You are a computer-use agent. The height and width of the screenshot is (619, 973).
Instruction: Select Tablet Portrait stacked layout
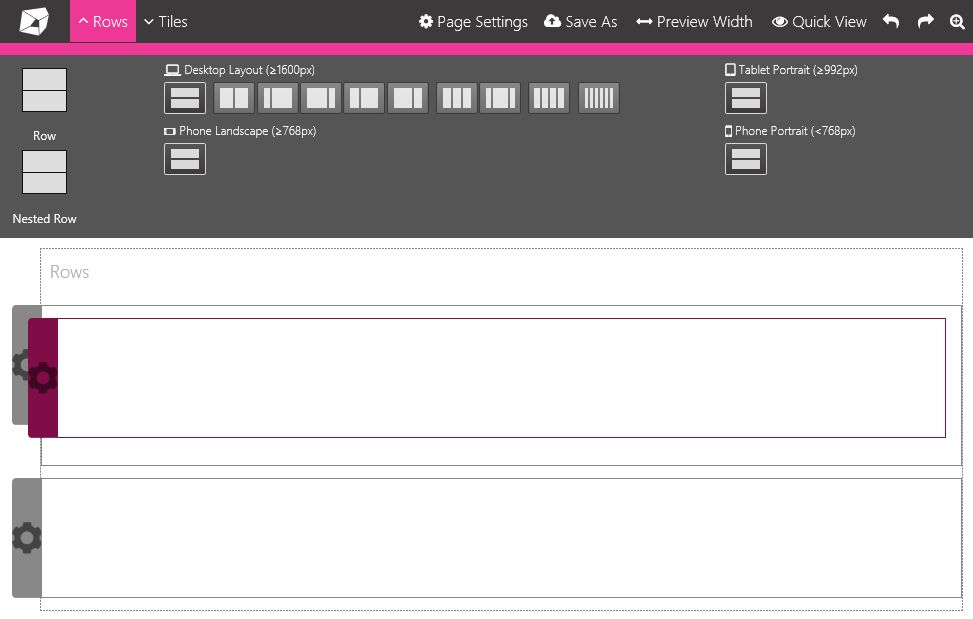tap(746, 98)
